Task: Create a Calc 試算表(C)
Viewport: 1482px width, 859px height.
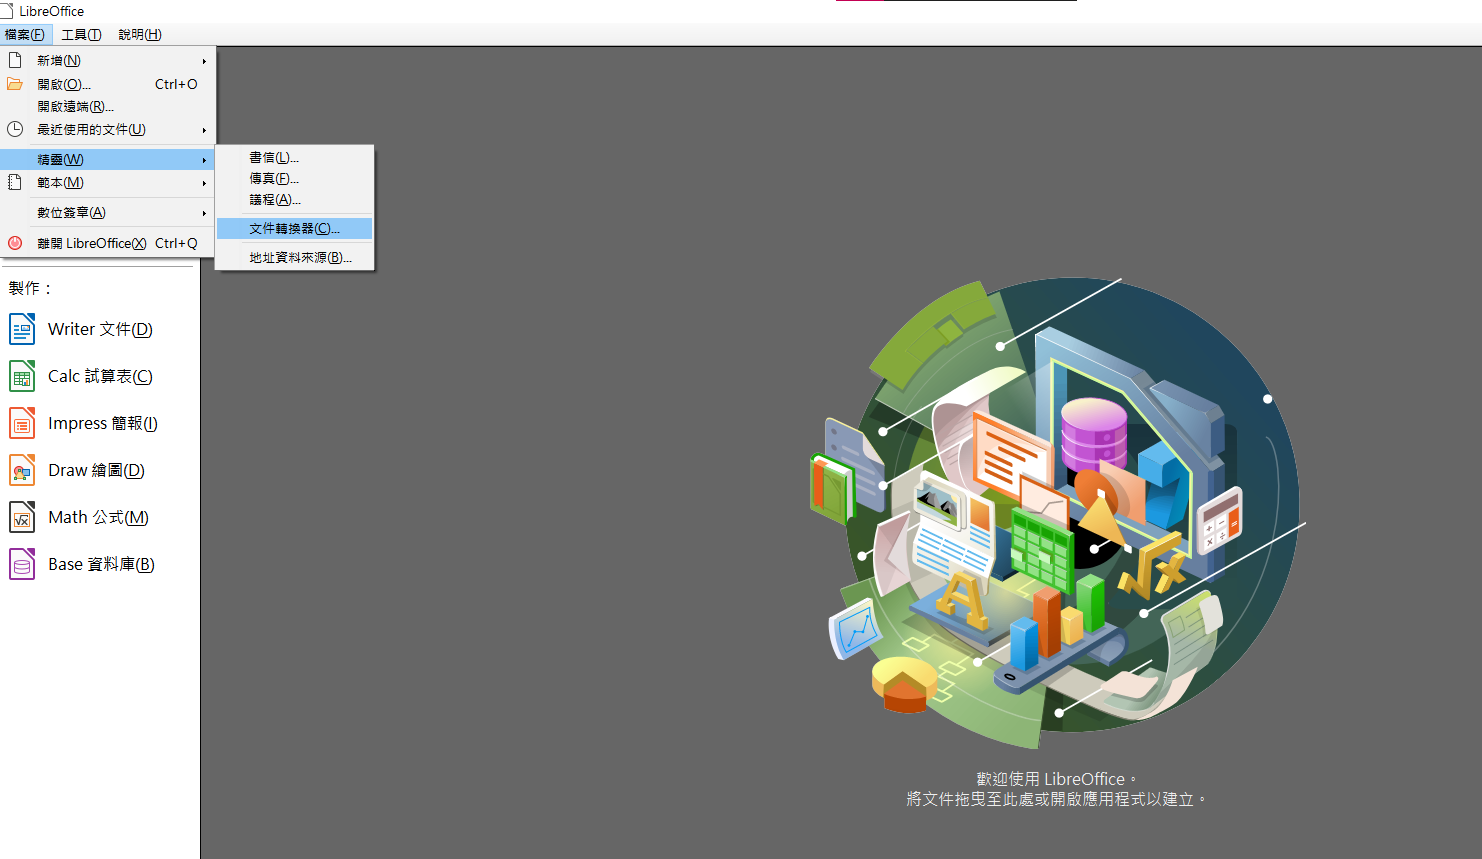Action: point(100,376)
